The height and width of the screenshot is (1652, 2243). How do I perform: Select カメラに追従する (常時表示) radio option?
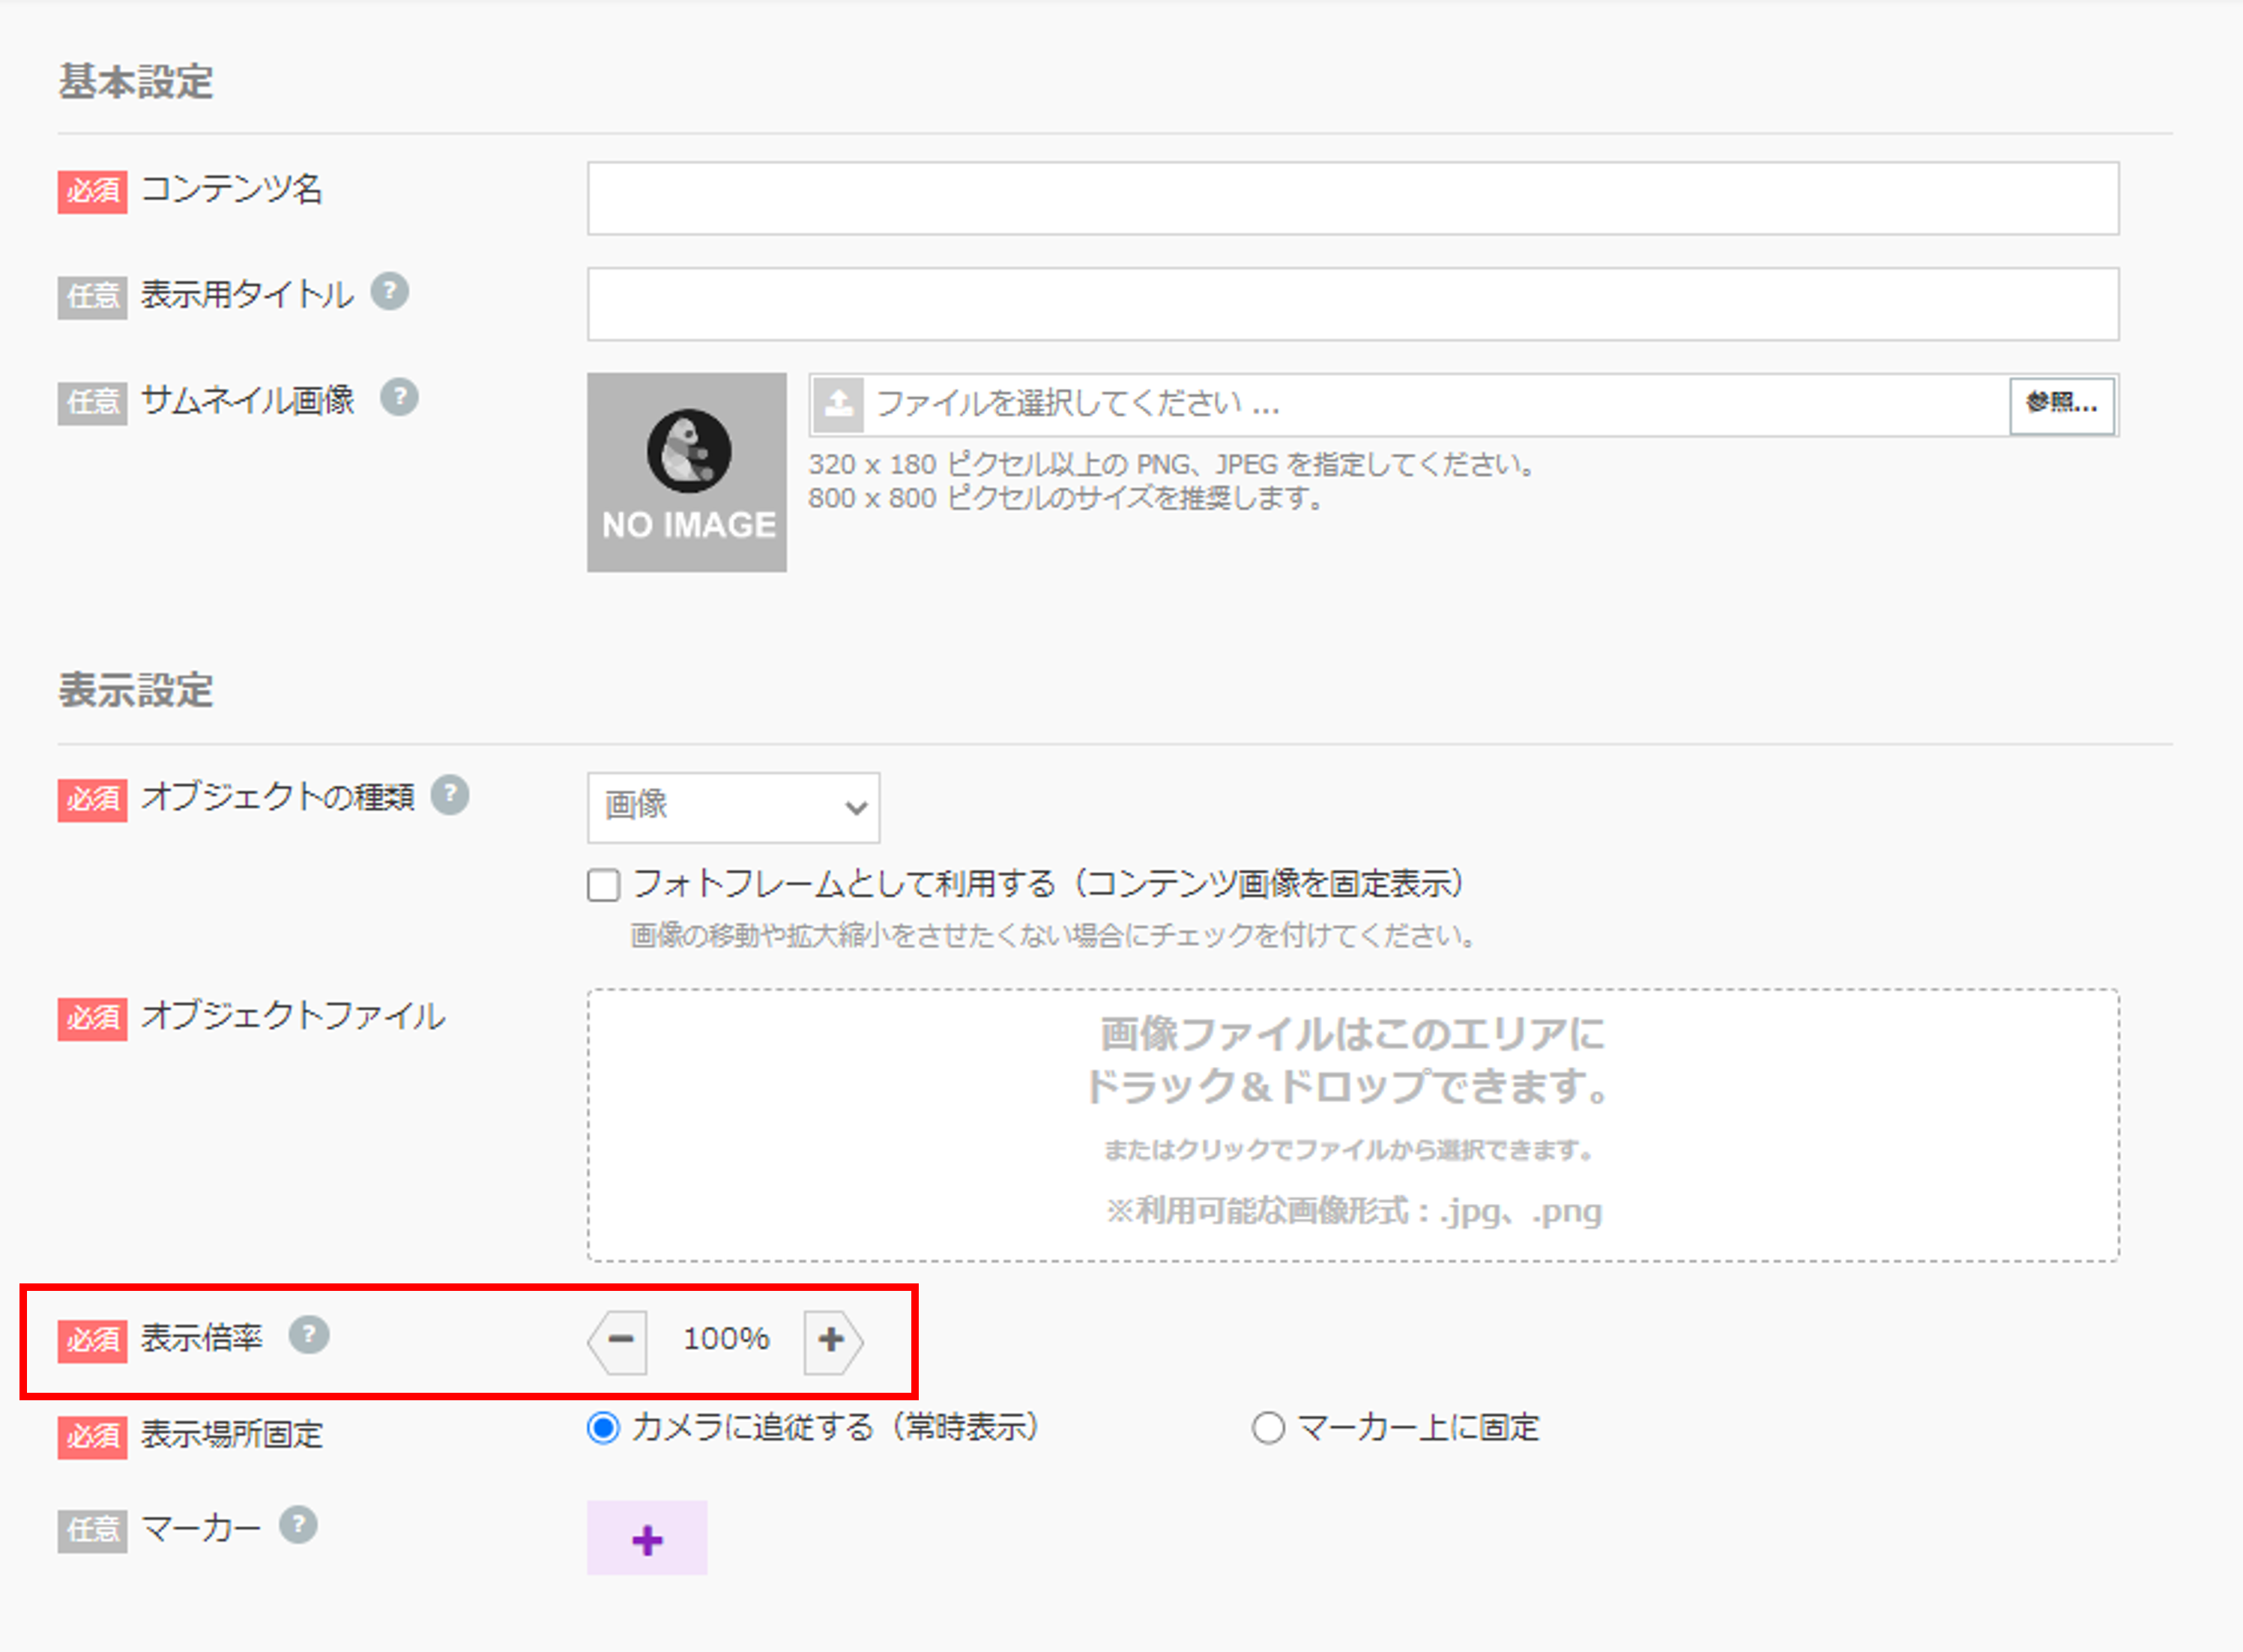[603, 1428]
